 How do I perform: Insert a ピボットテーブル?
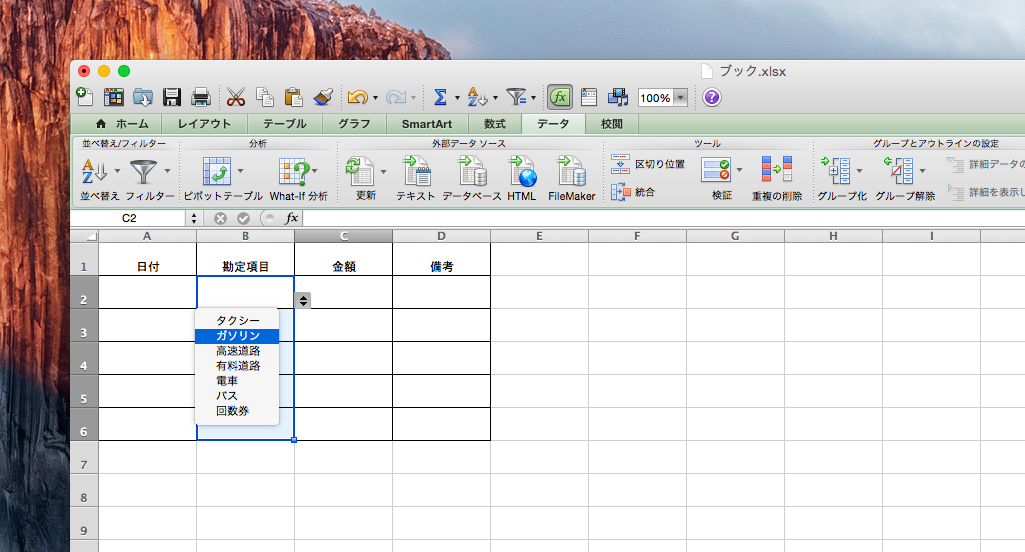(x=216, y=171)
